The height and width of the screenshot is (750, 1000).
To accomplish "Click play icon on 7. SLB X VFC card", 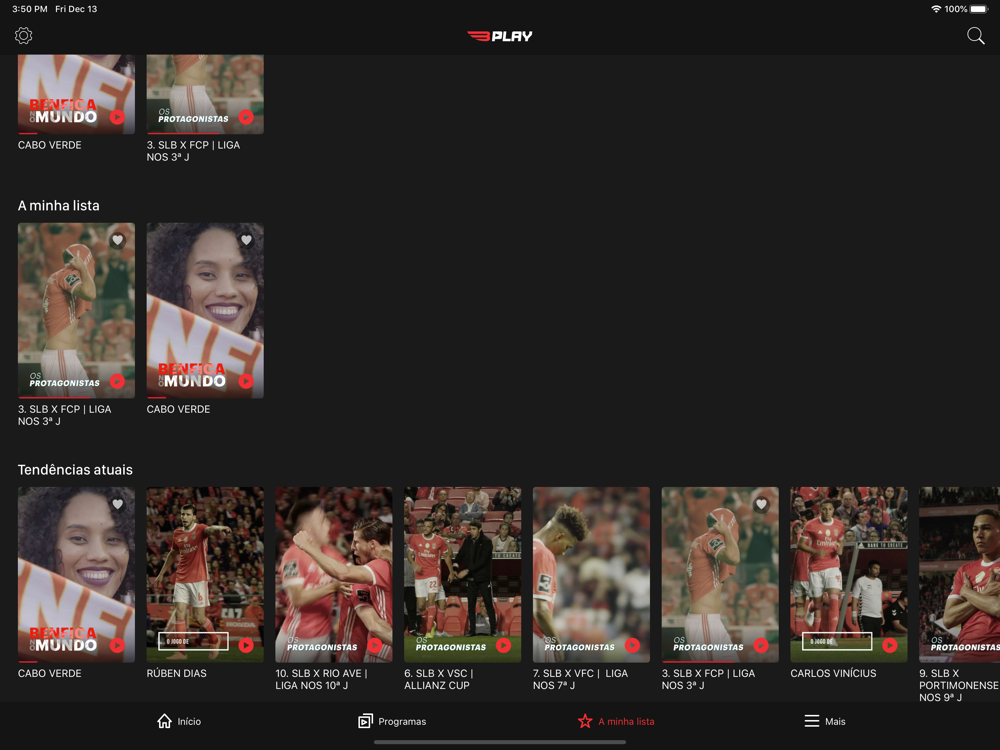I will pyautogui.click(x=633, y=645).
